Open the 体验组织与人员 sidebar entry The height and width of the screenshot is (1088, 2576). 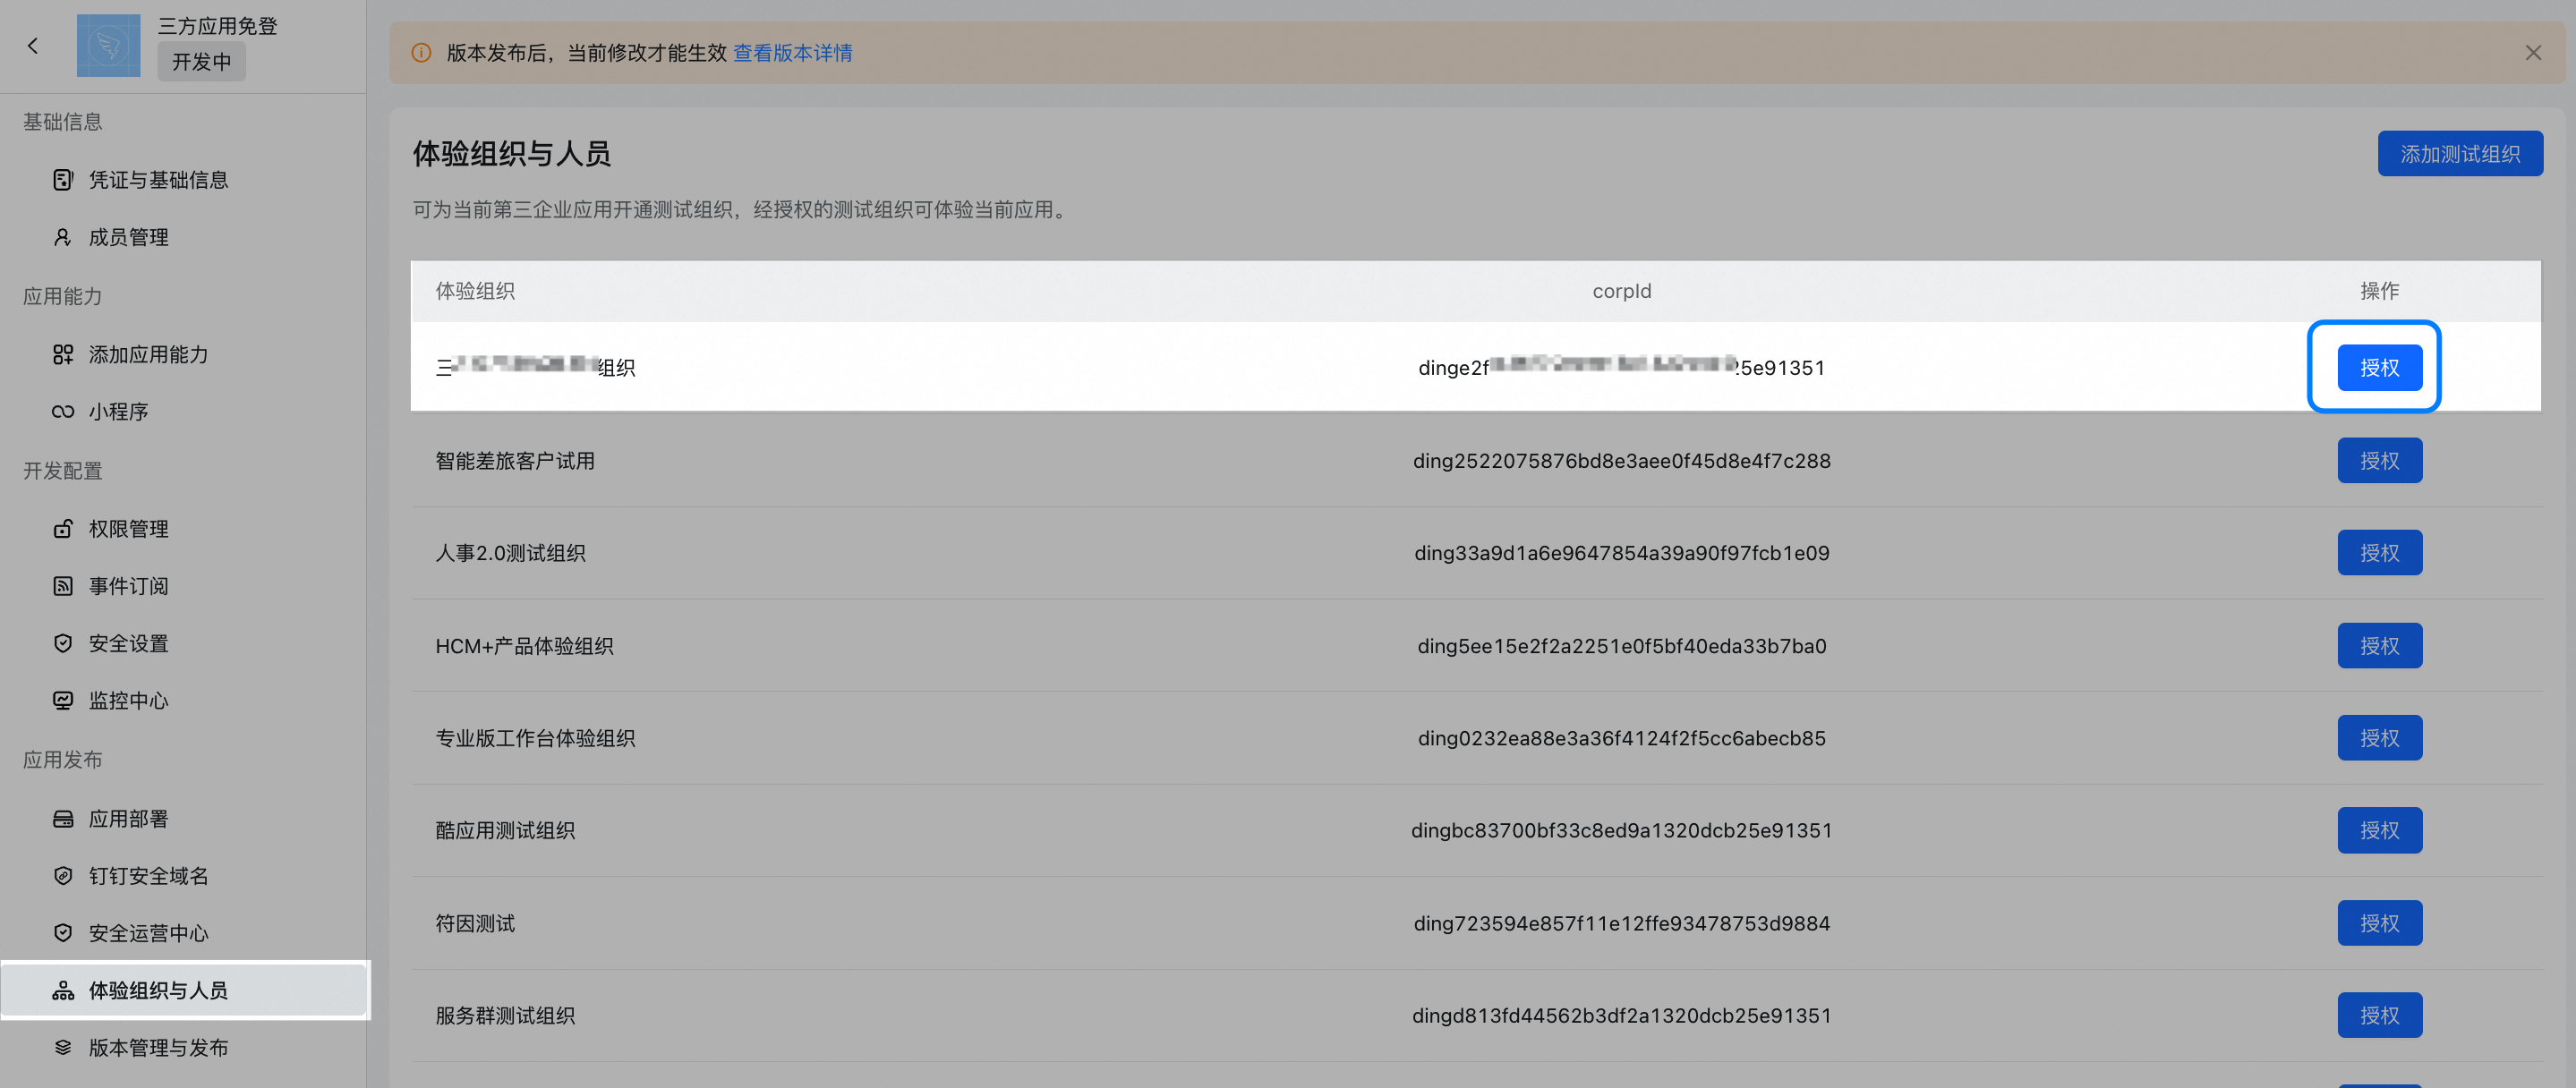click(158, 990)
